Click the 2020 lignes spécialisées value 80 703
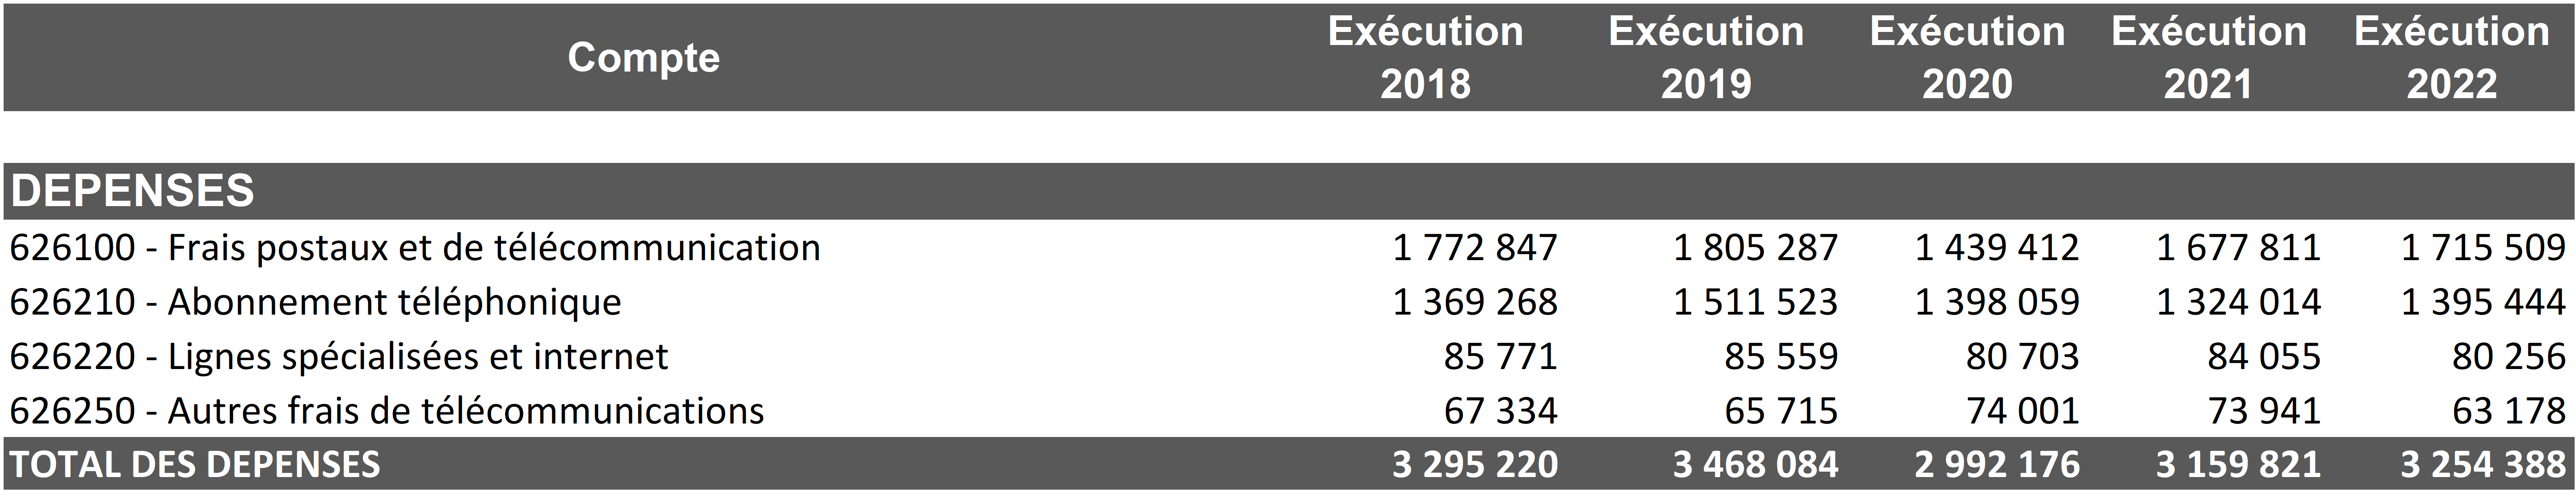Screen dimensions: 2576x491 [x=2022, y=357]
